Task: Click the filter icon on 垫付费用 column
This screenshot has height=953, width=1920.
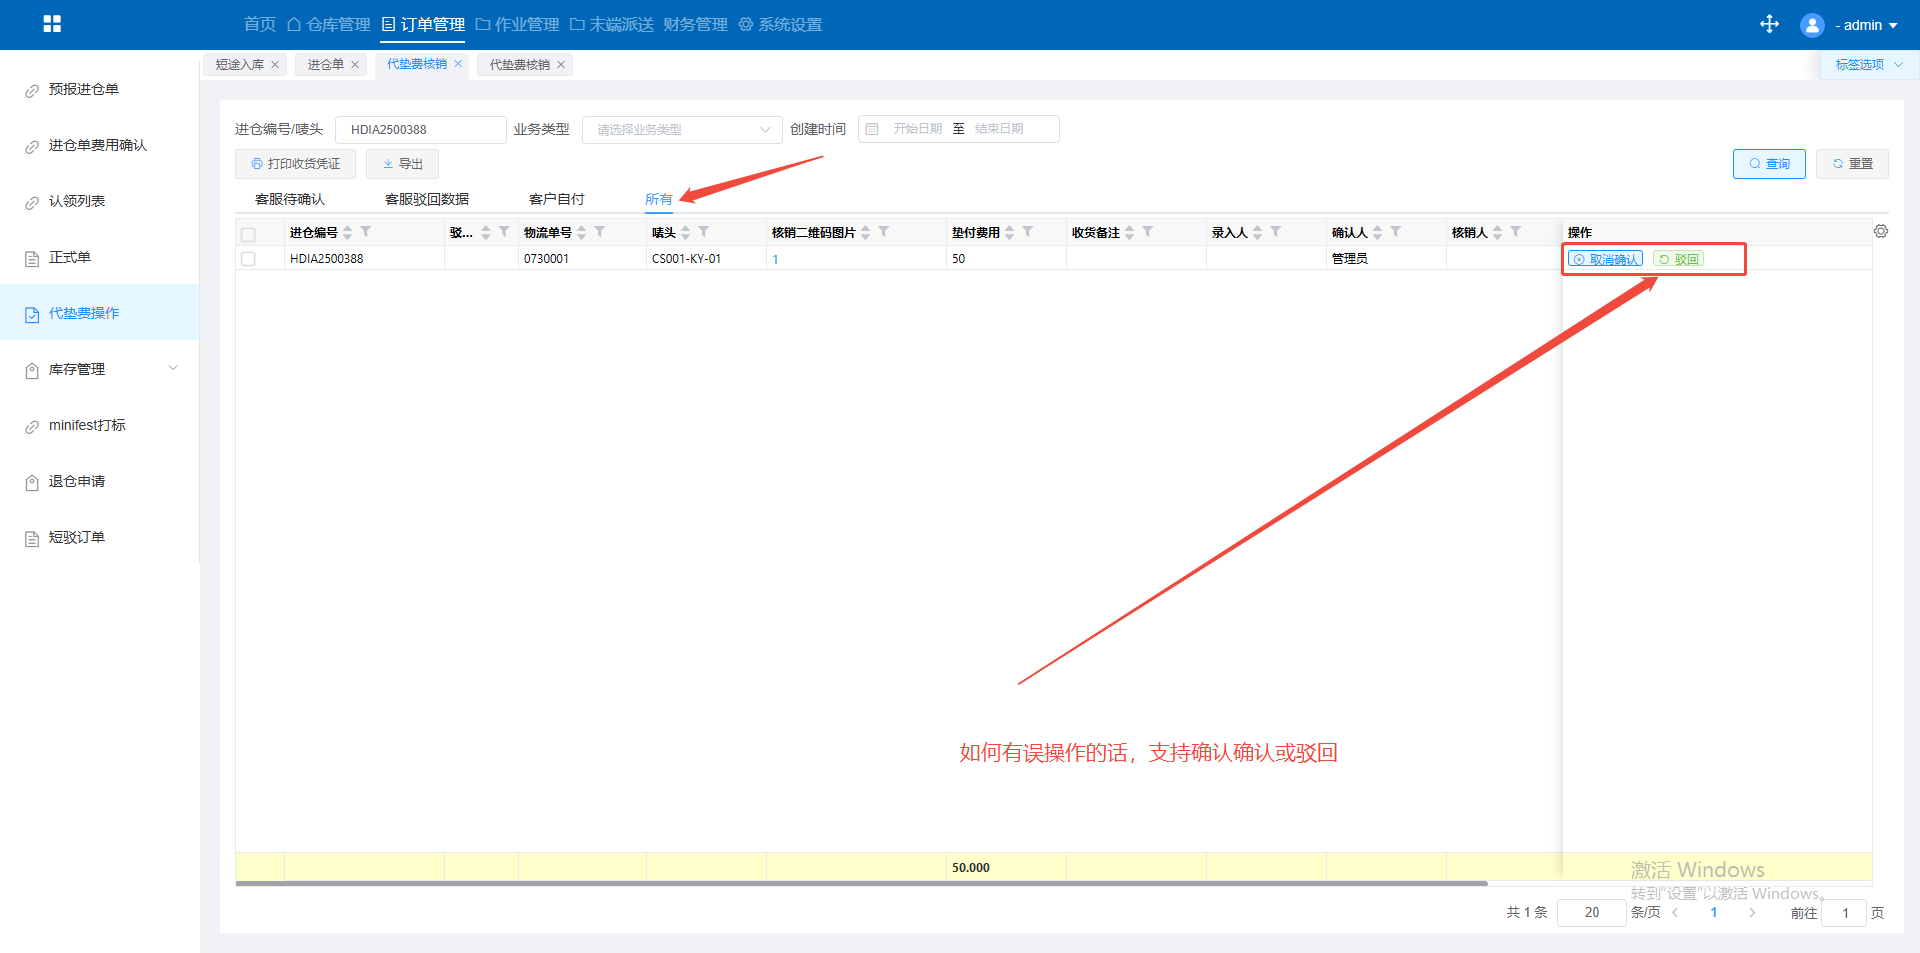Action: tap(1028, 232)
